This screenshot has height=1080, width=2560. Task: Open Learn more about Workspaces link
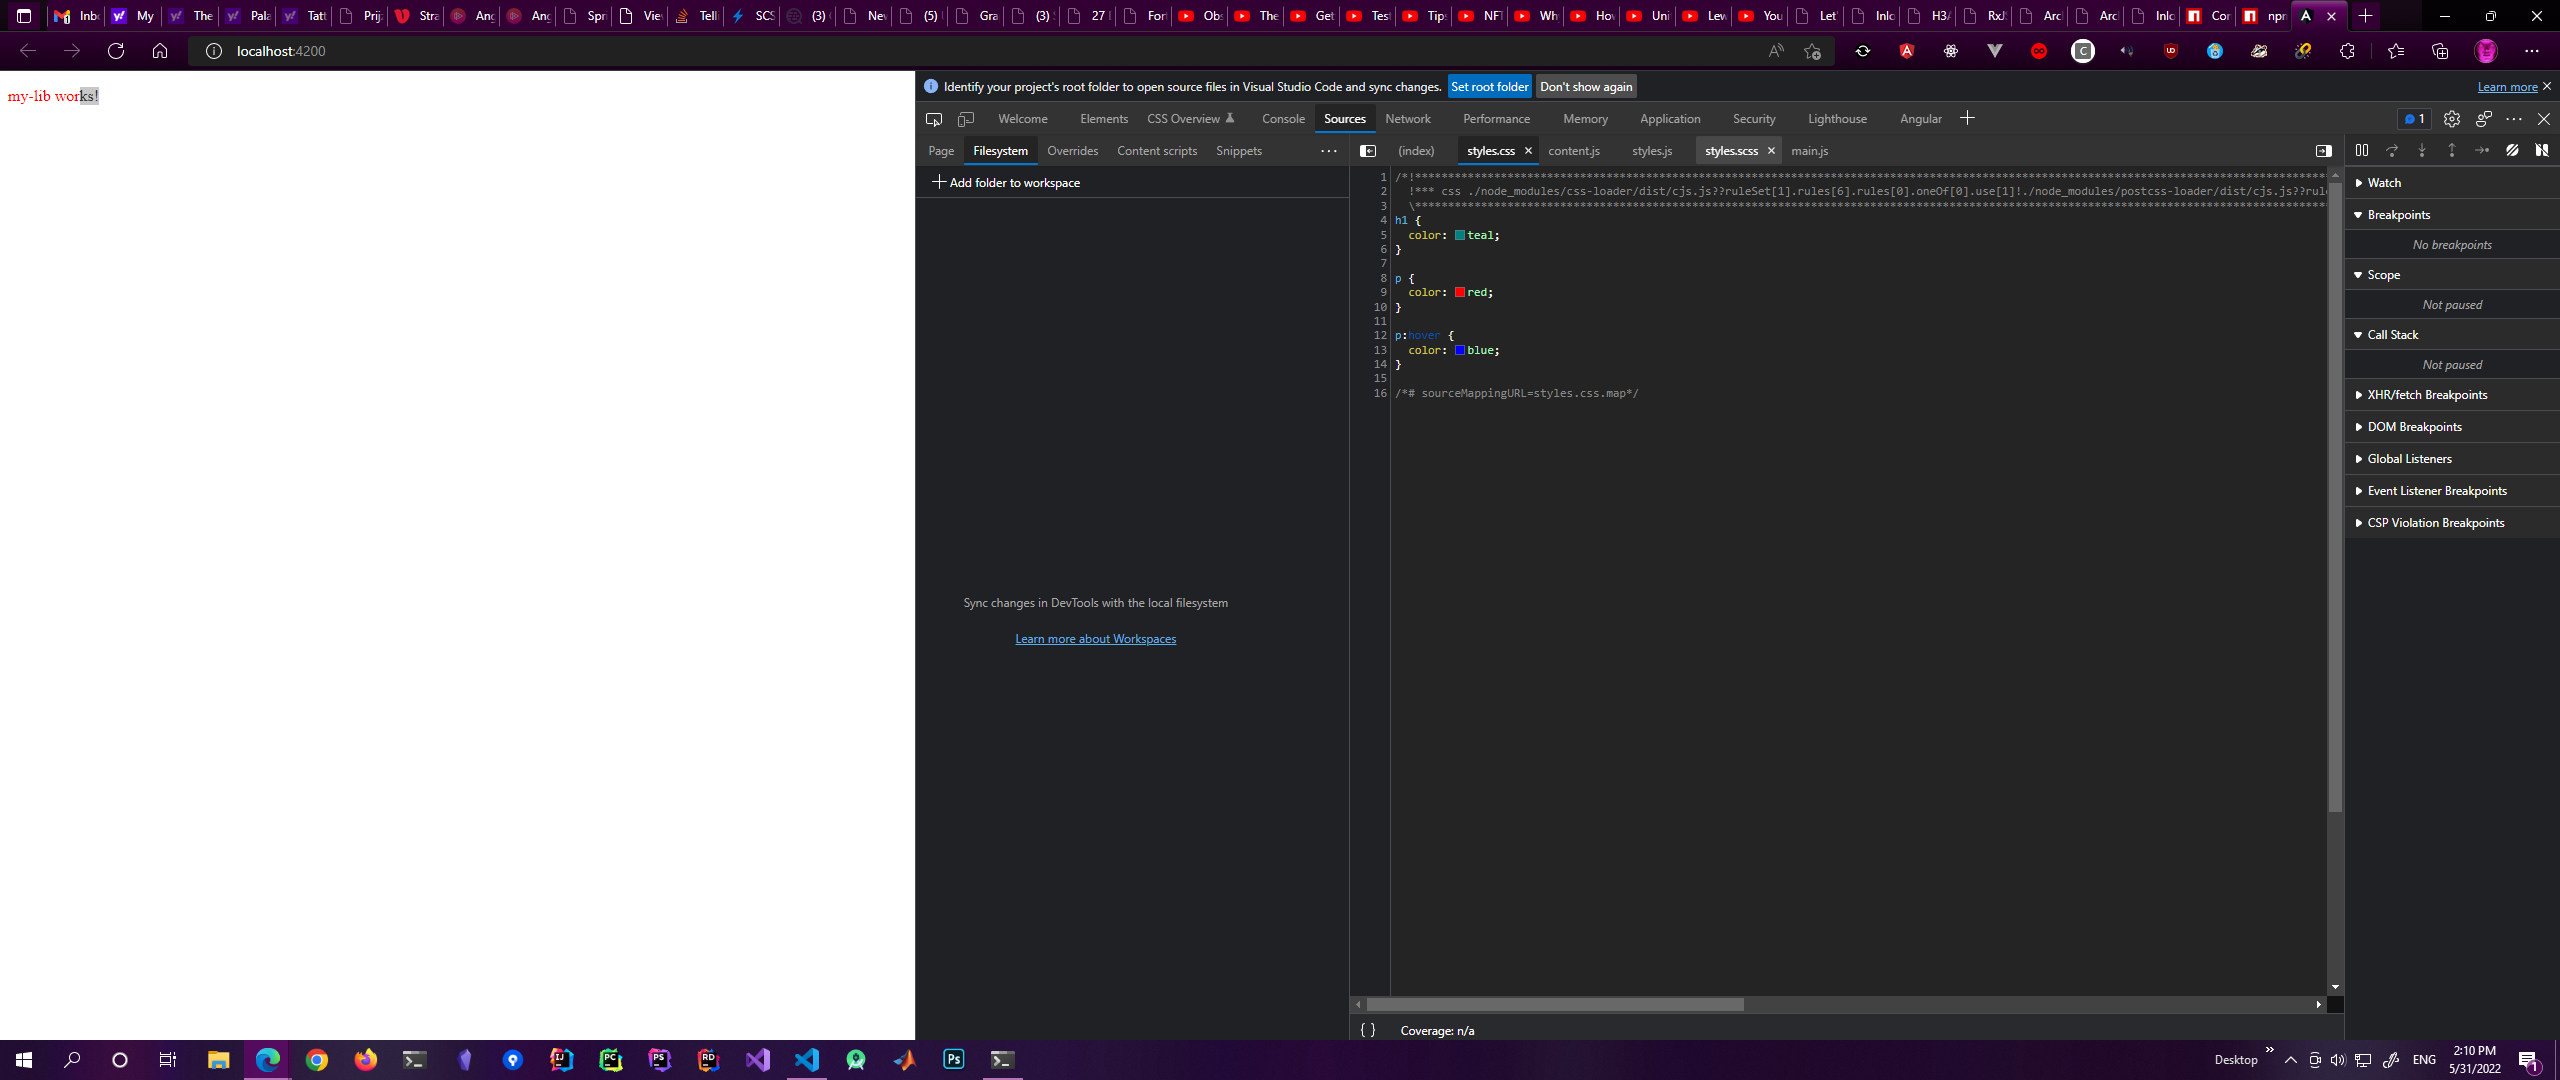[1095, 639]
